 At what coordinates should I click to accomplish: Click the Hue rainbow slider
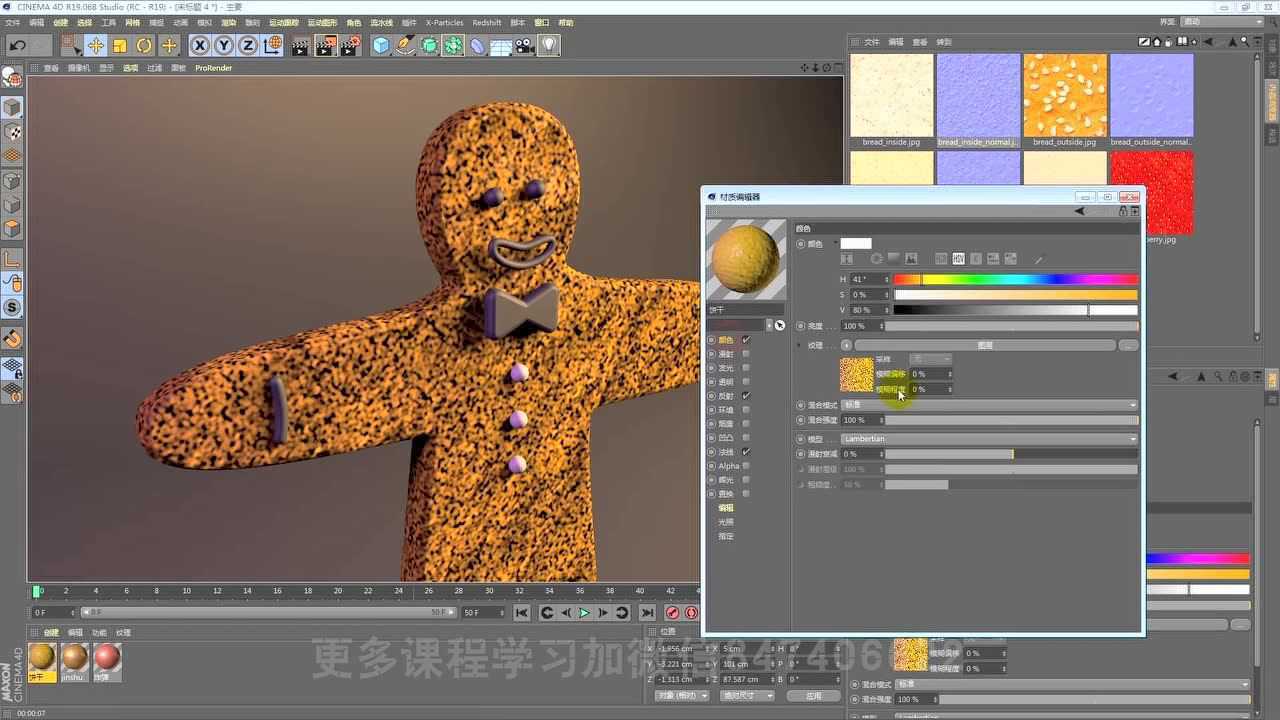[1016, 280]
